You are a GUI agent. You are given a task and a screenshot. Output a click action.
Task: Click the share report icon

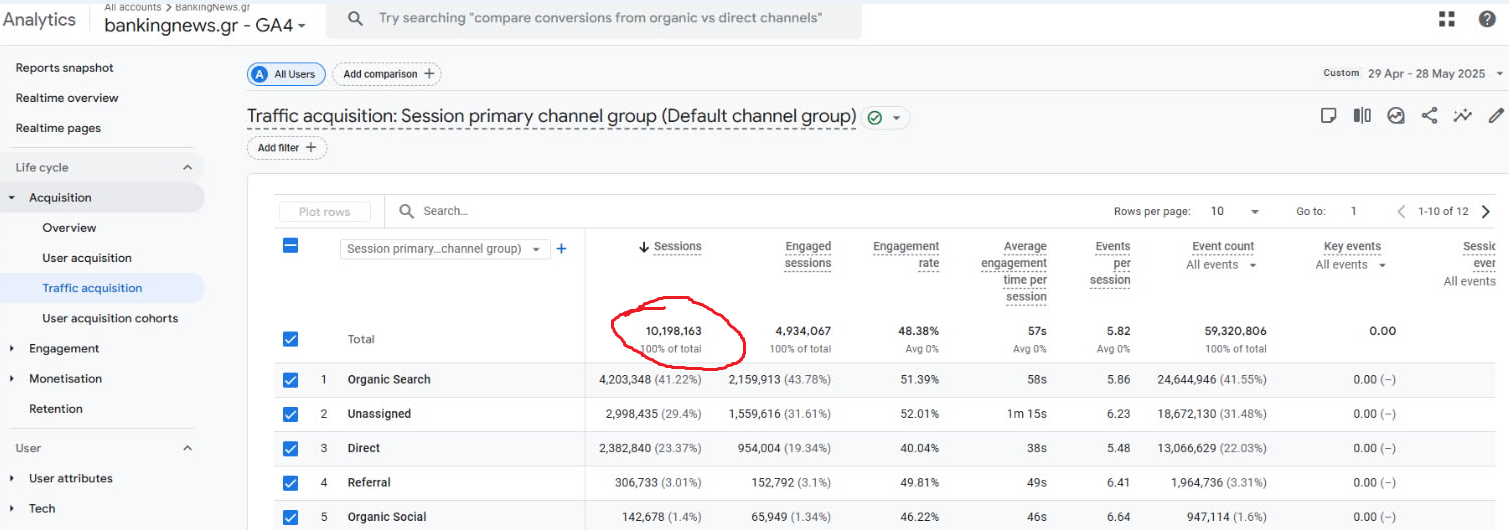click(x=1429, y=116)
